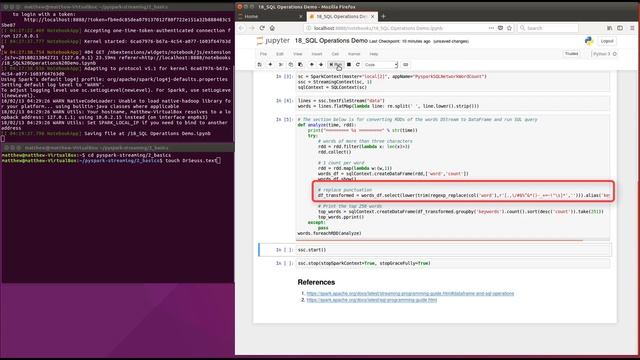Close the 18_SQL Operations Demo tab
The height and width of the screenshot is (360, 640).
click(x=372, y=16)
